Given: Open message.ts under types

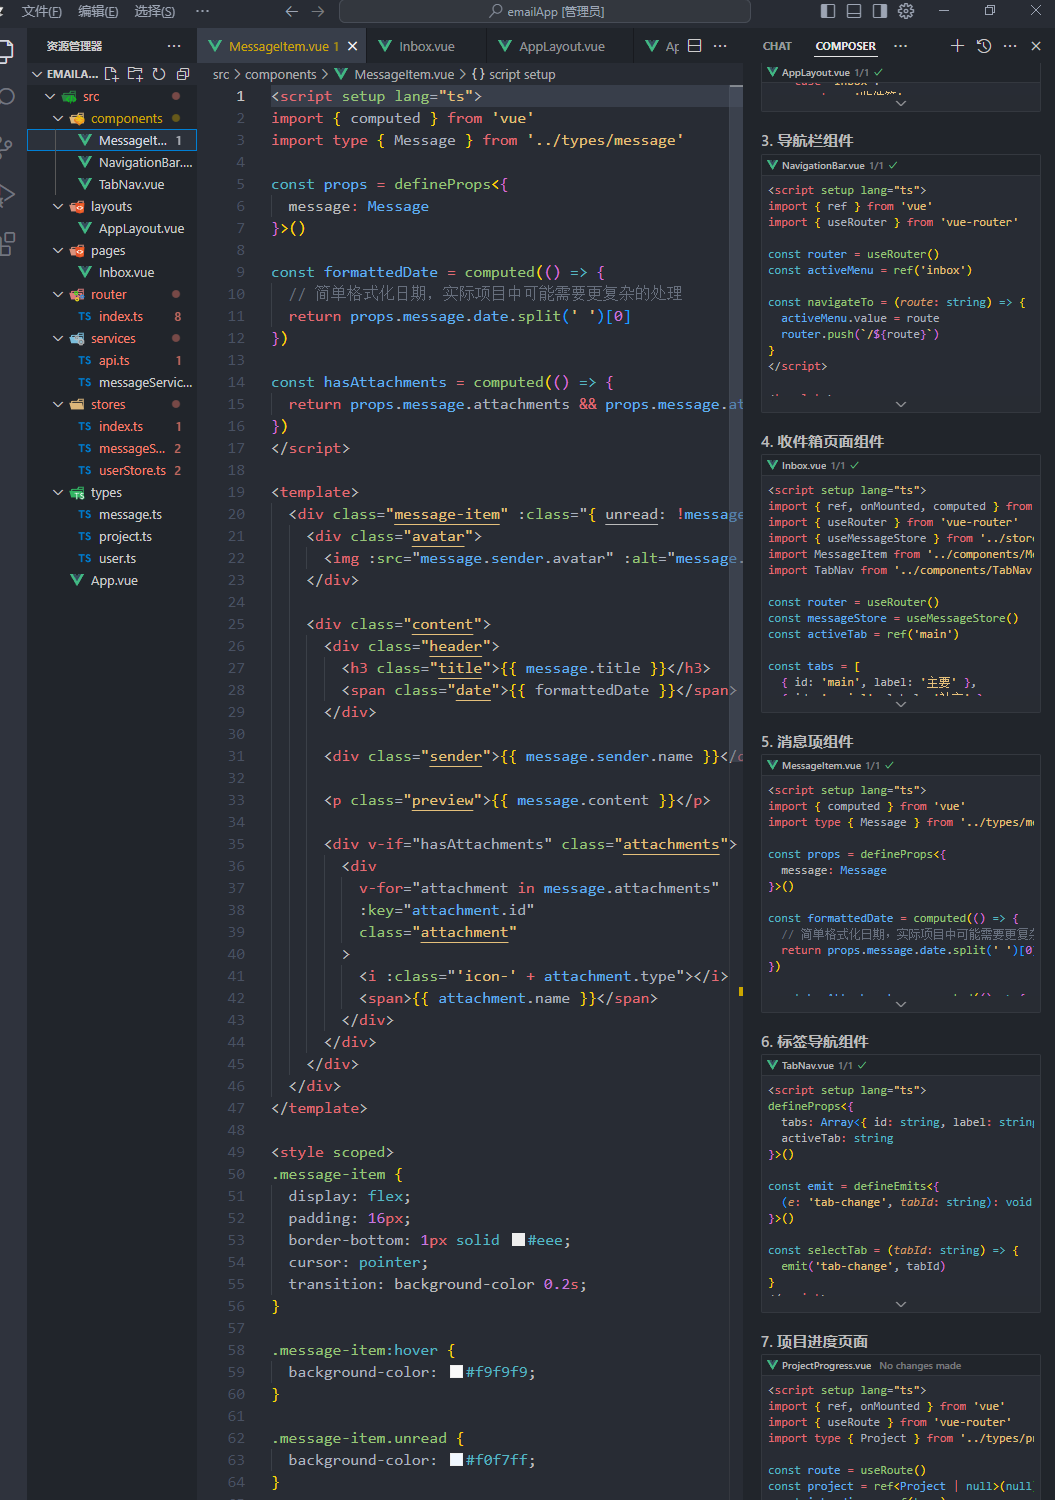Looking at the screenshot, I should (112, 514).
